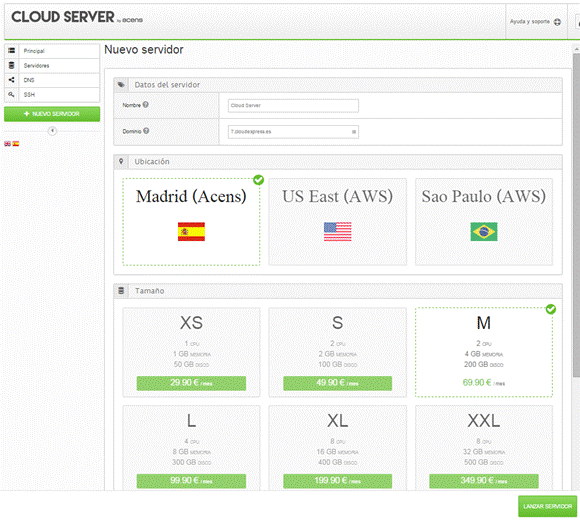580x520 pixels.
Task: Click the Cloud Server logo
Action: click(77, 17)
